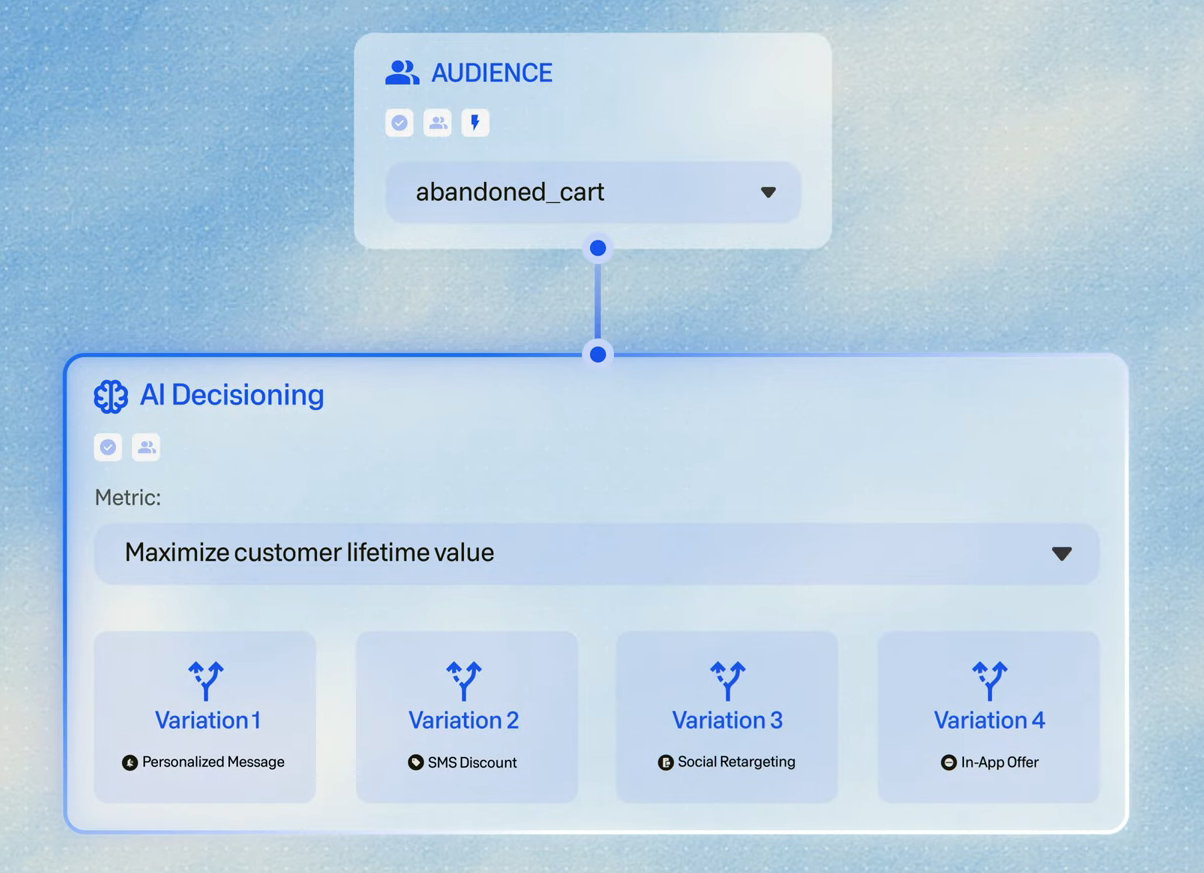The height and width of the screenshot is (873, 1204).
Task: Select the Audience card output connector dot
Action: [x=598, y=248]
